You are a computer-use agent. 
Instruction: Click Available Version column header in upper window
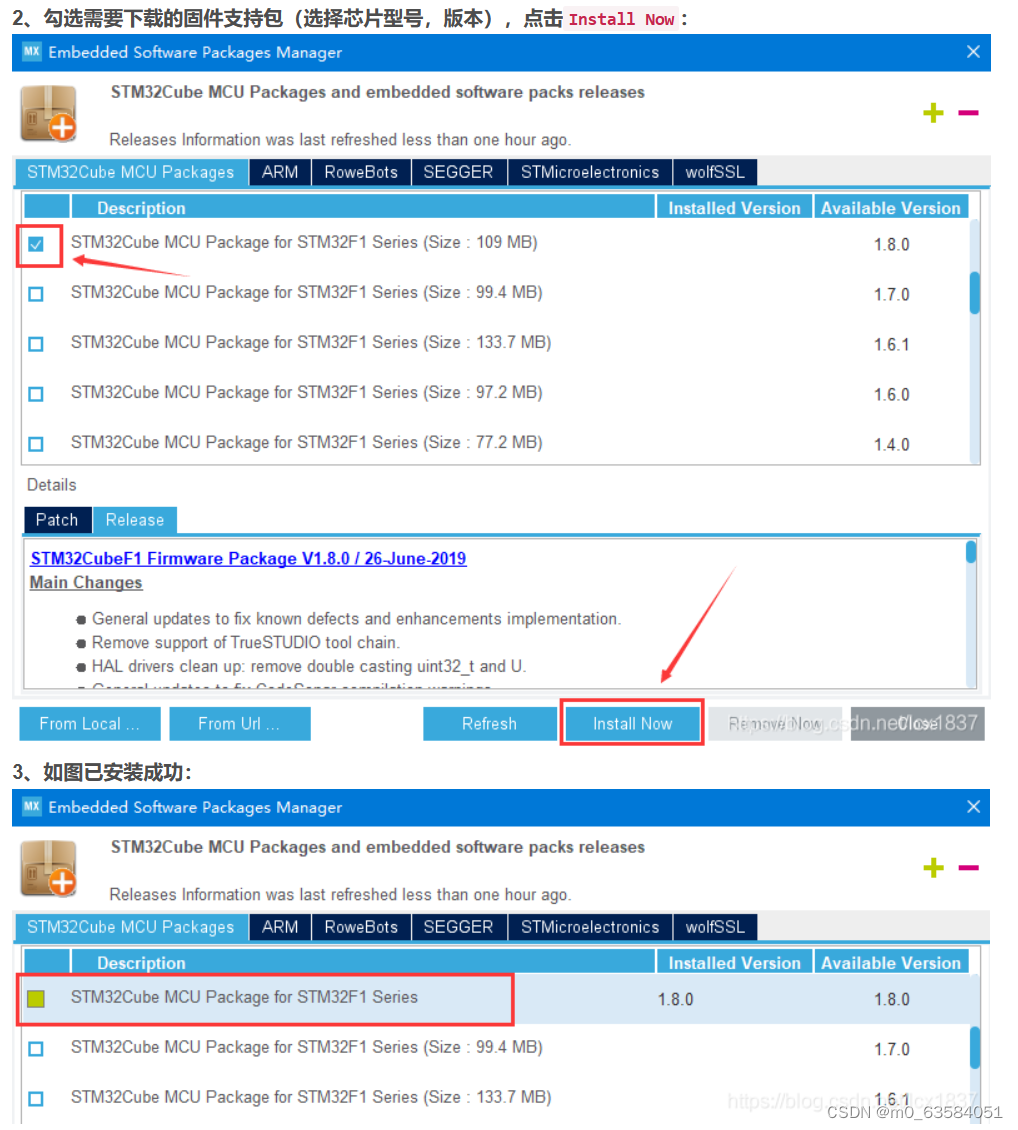891,208
